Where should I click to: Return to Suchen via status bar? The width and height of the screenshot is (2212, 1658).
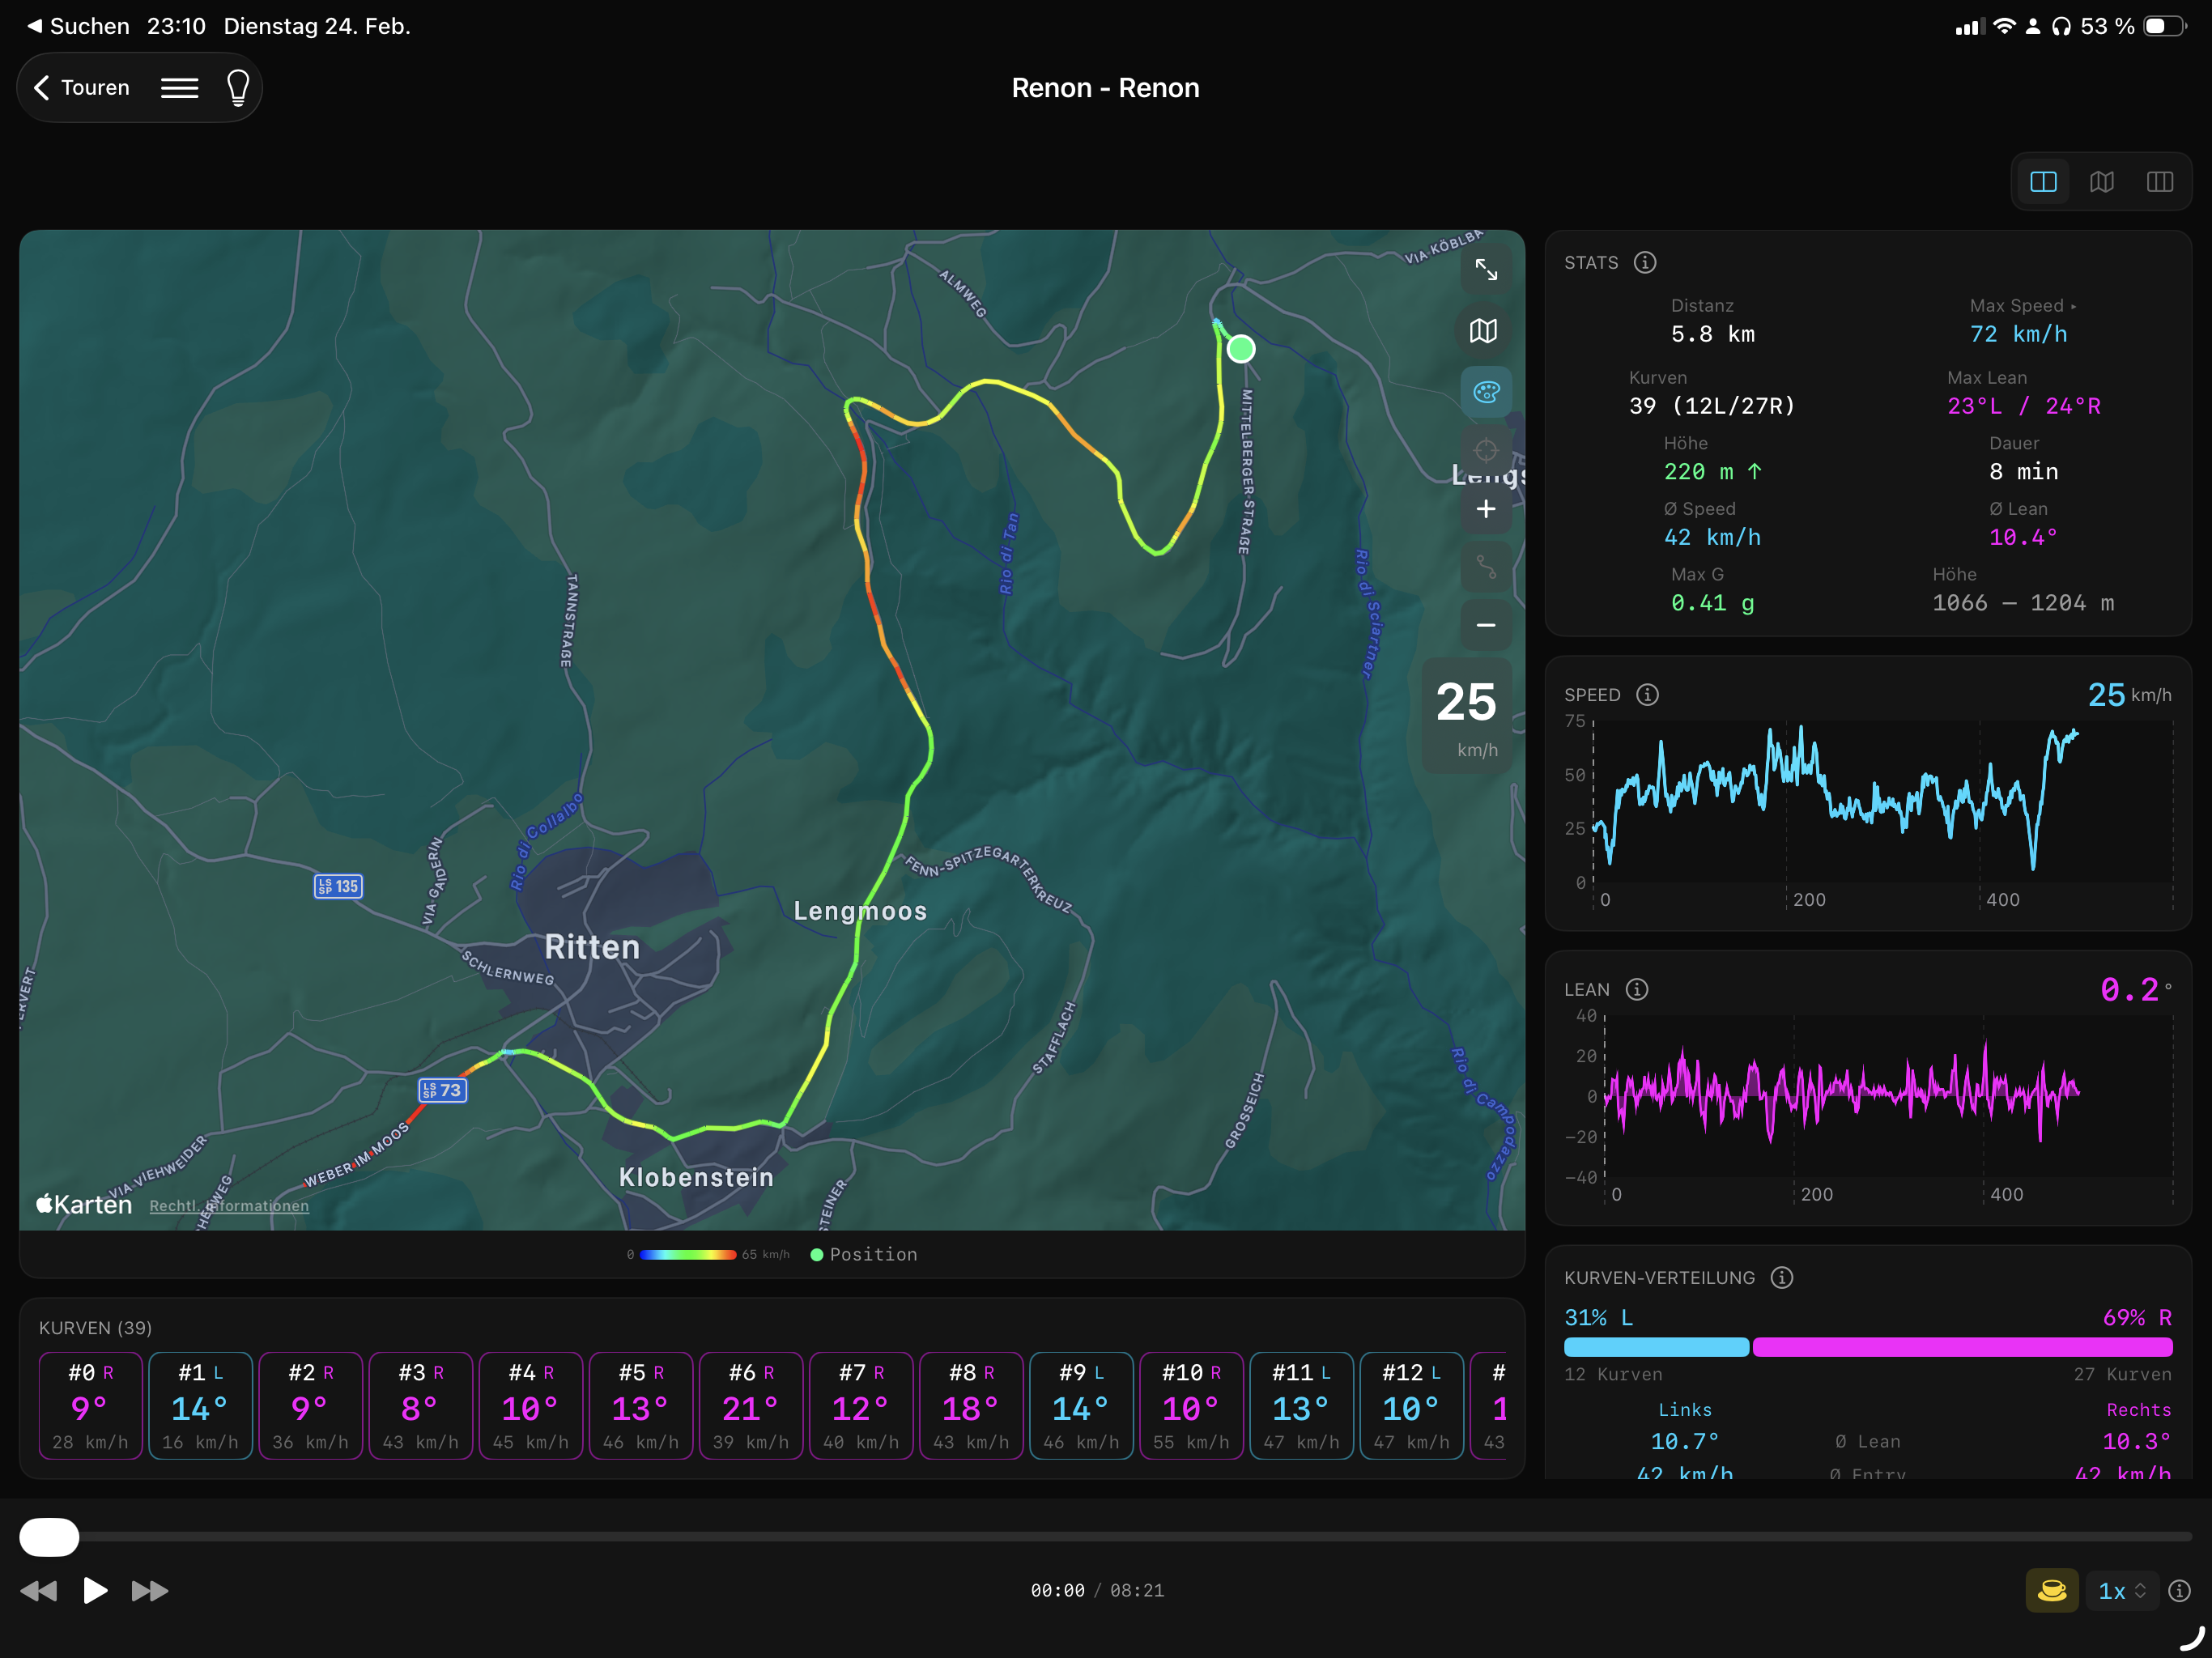point(79,26)
